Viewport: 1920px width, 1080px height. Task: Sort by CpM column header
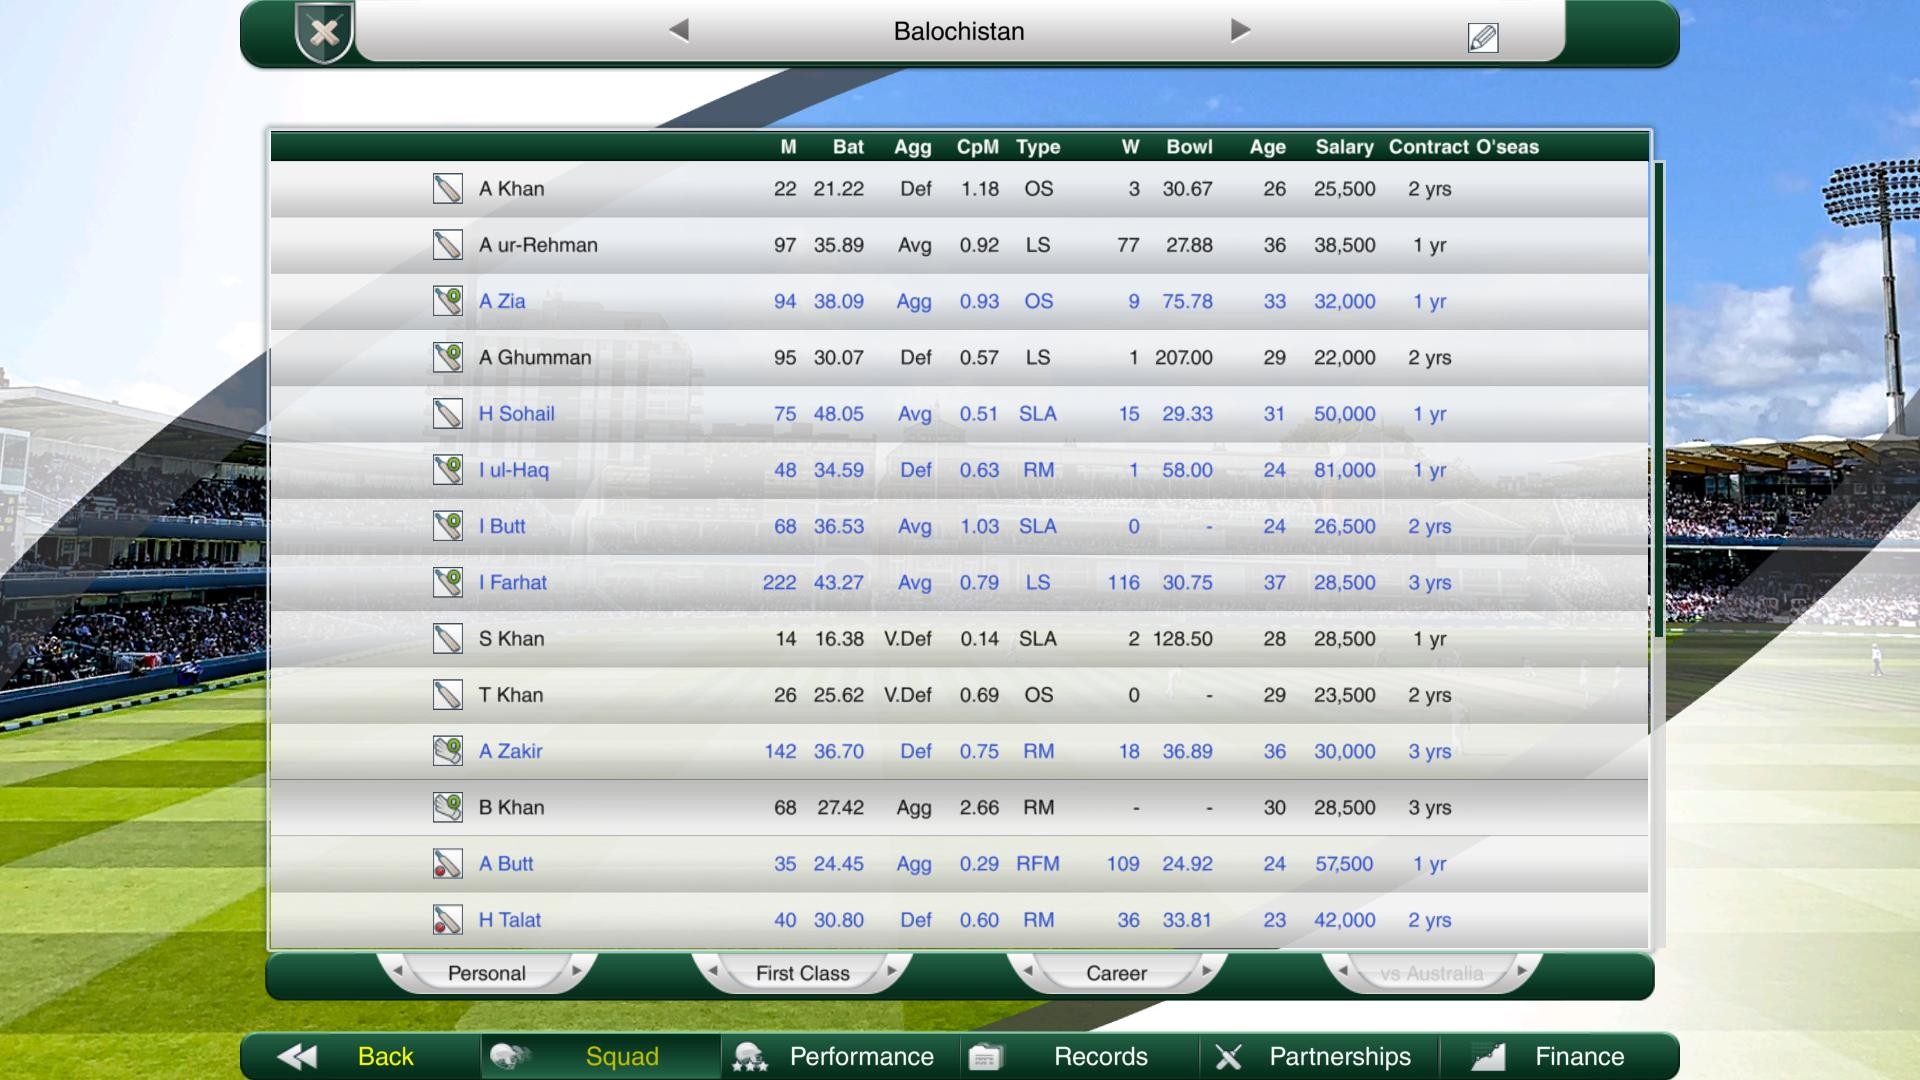tap(977, 147)
